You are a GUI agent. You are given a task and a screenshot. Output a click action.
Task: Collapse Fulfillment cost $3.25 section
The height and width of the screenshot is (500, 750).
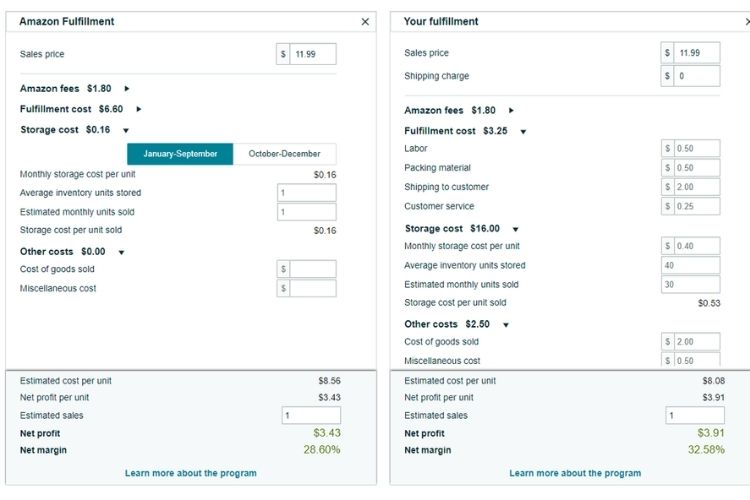tap(523, 131)
